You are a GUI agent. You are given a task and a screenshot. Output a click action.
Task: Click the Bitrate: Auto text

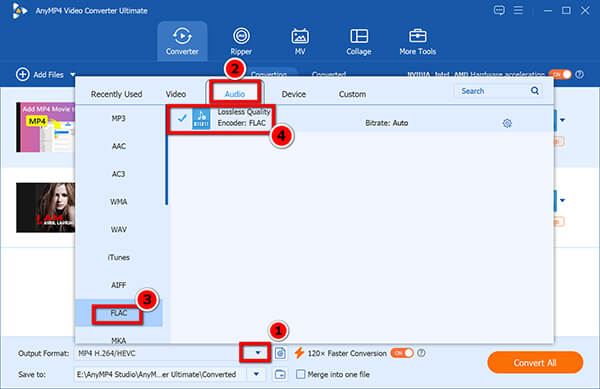[x=386, y=123]
